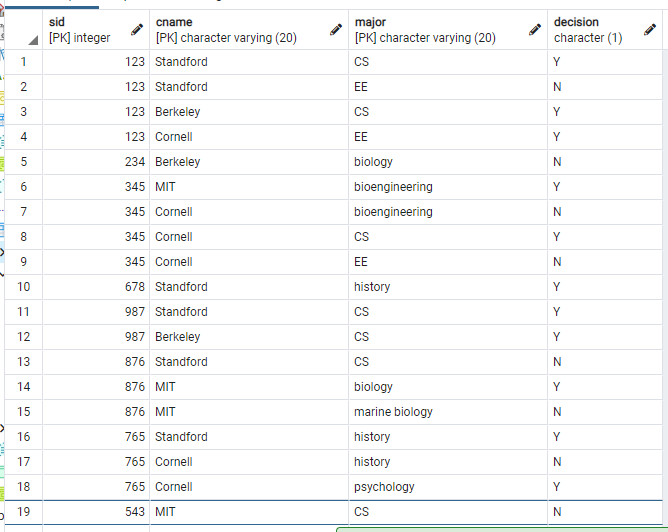Click the sid cell 678 in row 10
Screen dimensions: 668x532
click(x=96, y=287)
